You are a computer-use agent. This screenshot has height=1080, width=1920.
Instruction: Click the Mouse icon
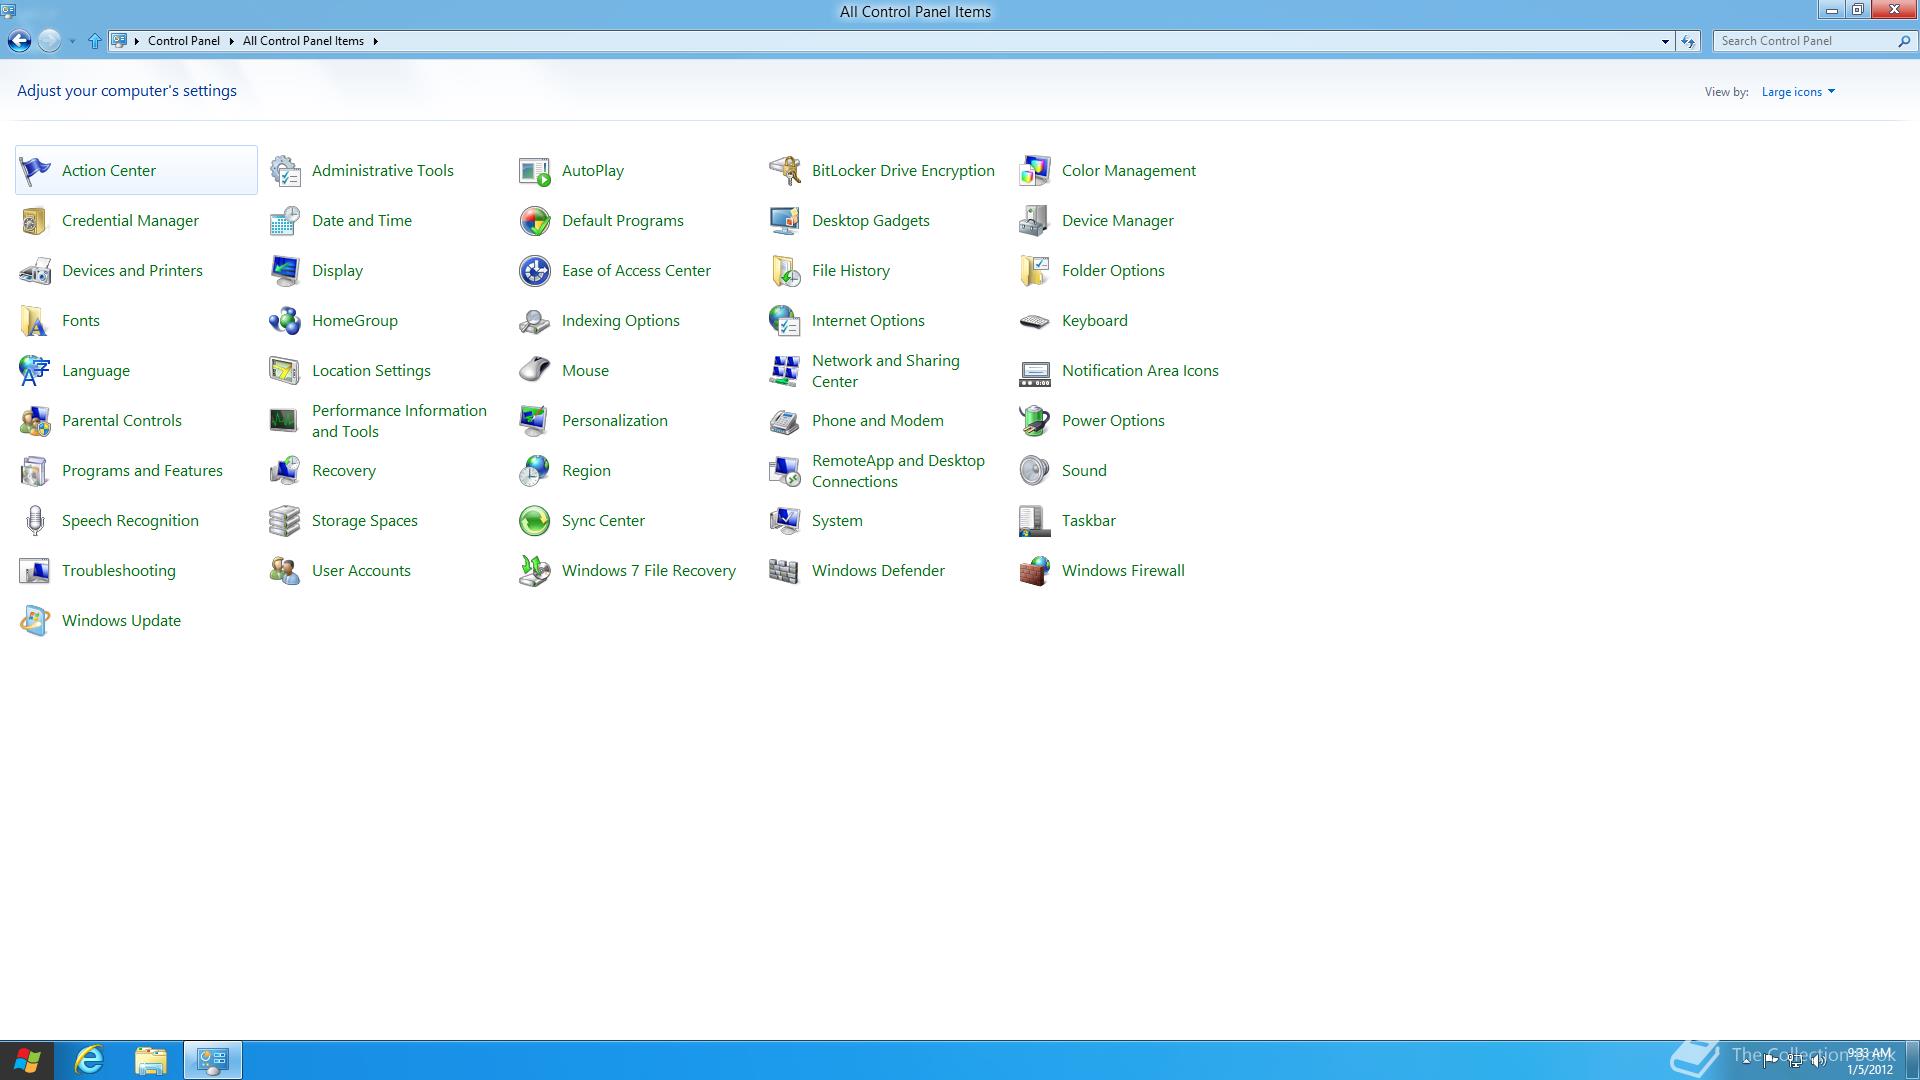(535, 371)
